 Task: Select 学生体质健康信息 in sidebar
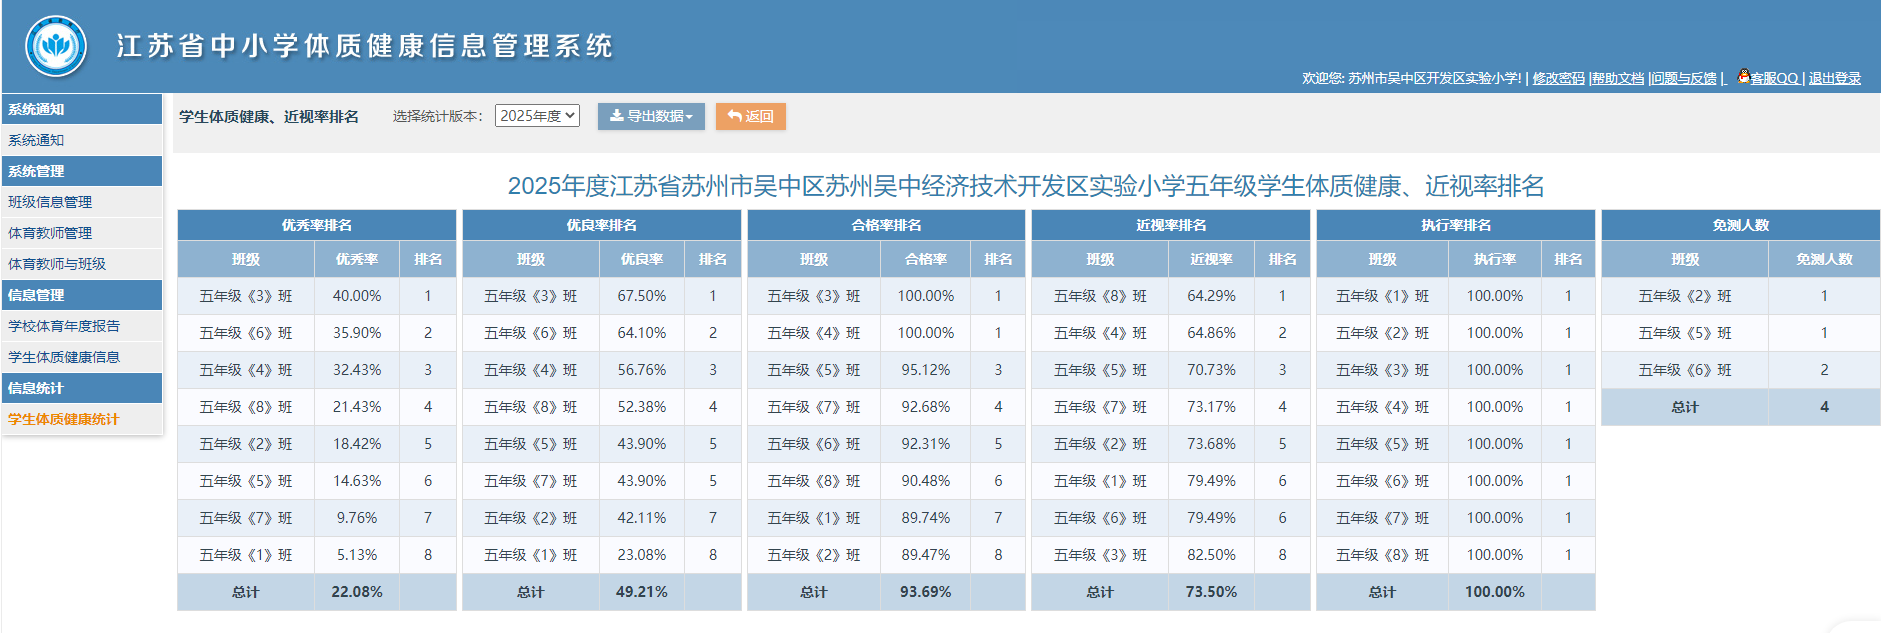64,357
